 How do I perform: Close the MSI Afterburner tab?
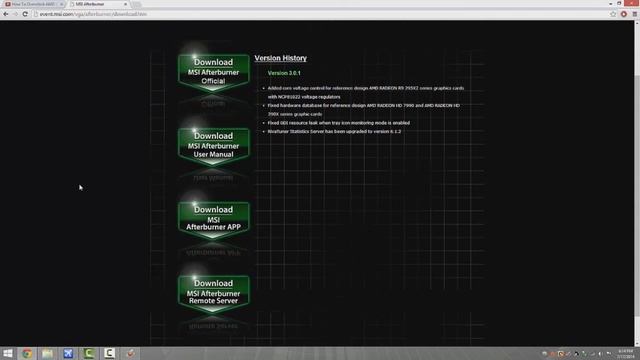(125, 4)
